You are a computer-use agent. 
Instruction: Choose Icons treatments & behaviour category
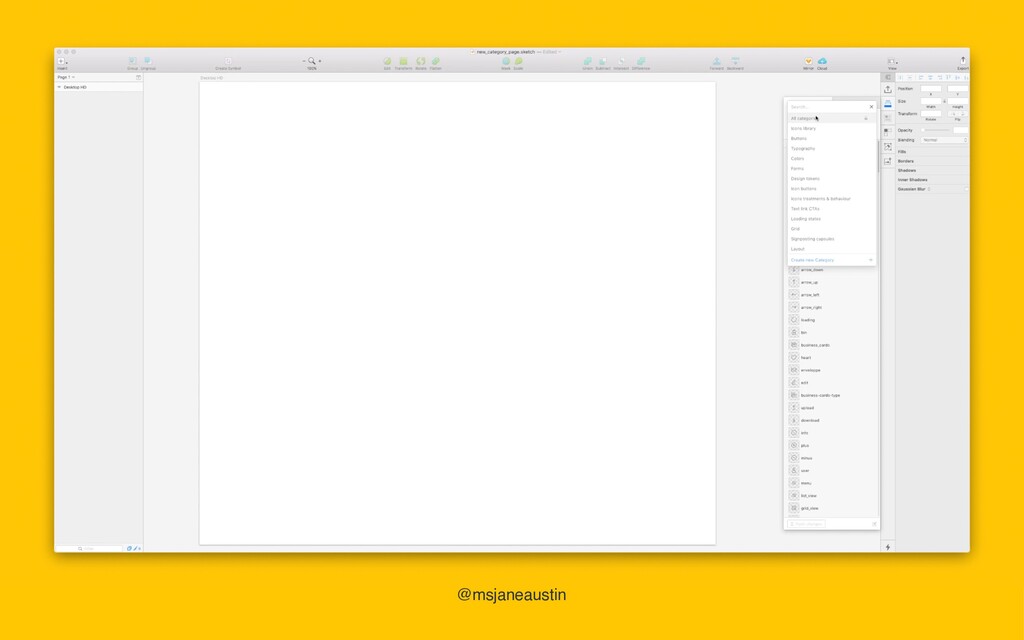pyautogui.click(x=830, y=199)
